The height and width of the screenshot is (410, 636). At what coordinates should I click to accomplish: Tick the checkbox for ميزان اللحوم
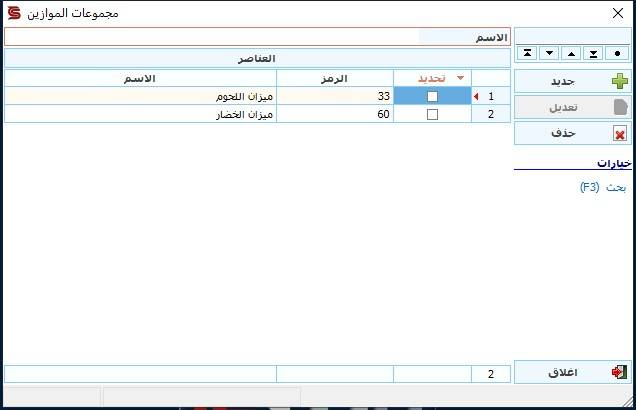pos(432,97)
